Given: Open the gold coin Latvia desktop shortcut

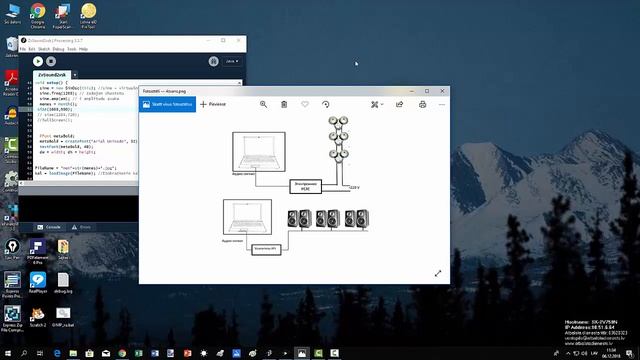Looking at the screenshot, I should point(89,16).
